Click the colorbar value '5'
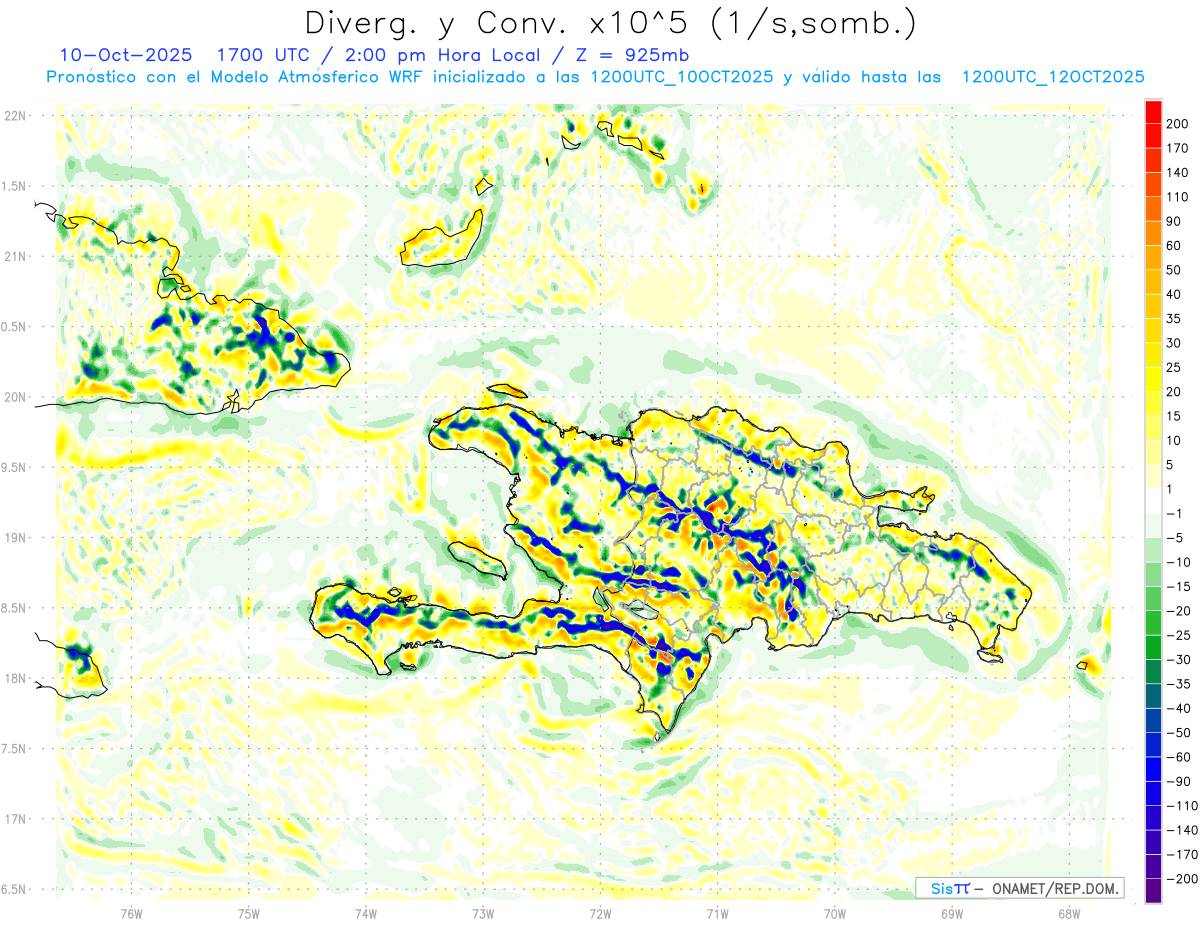This screenshot has width=1200, height=927. [1171, 465]
